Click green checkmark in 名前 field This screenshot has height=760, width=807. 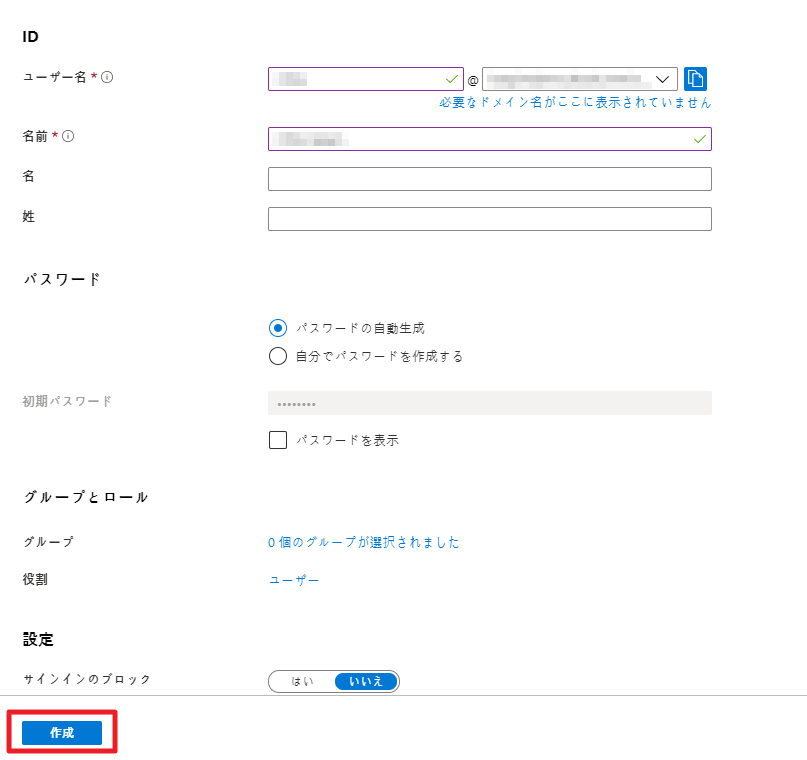(700, 139)
